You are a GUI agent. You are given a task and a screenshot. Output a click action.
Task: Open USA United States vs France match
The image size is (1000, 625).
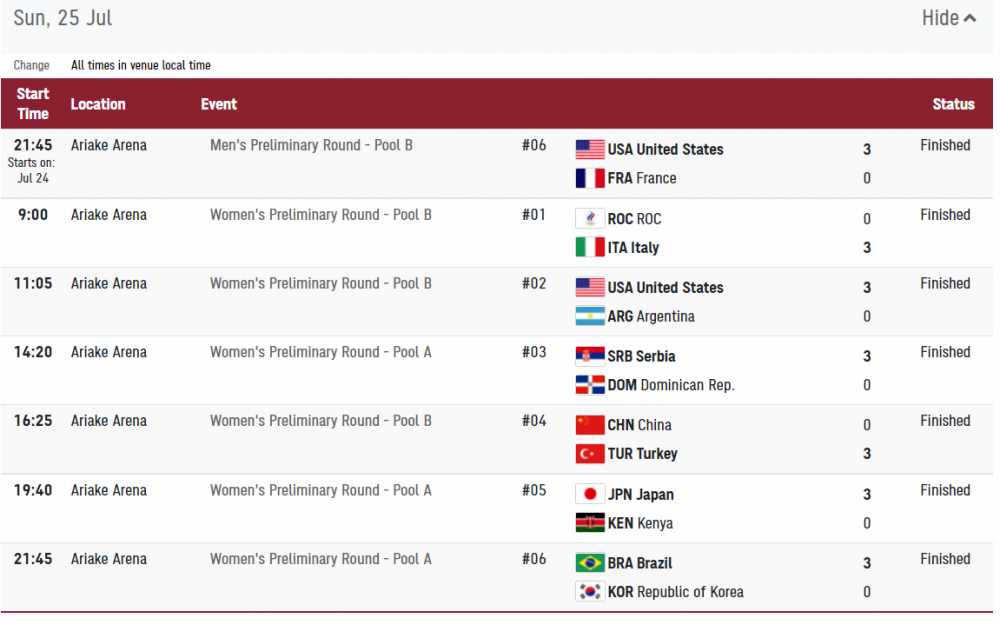coord(311,146)
